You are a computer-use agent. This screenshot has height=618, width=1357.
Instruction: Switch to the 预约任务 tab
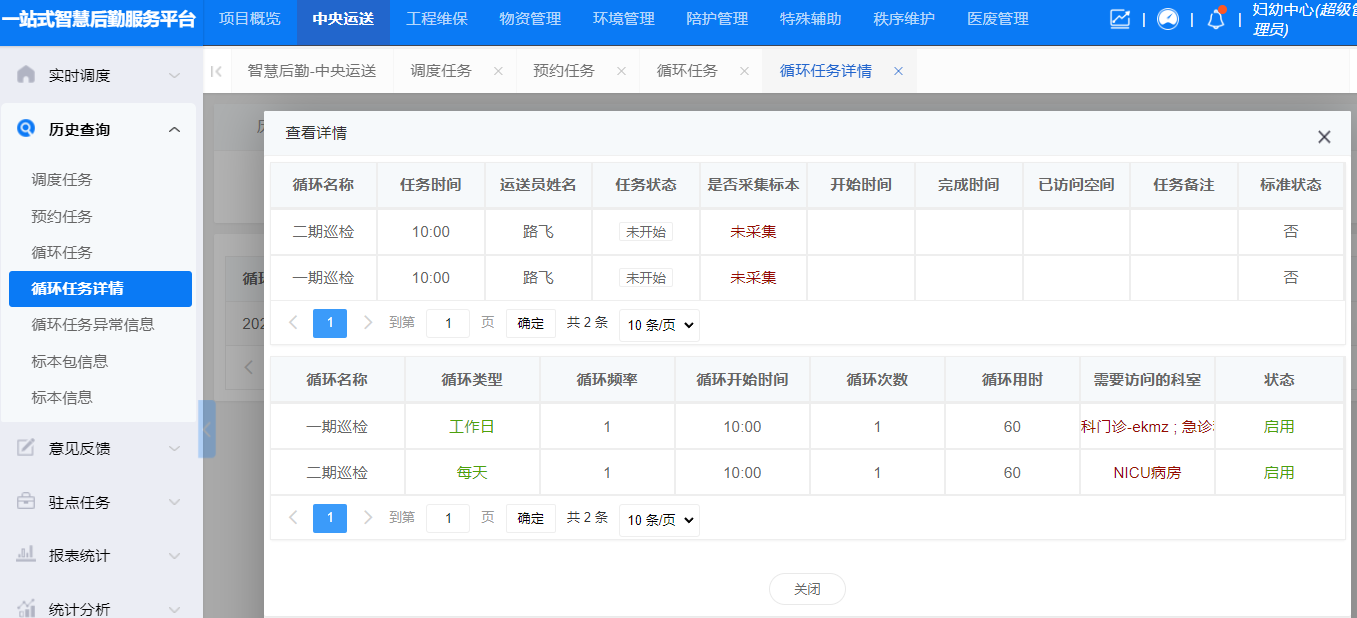tap(564, 71)
